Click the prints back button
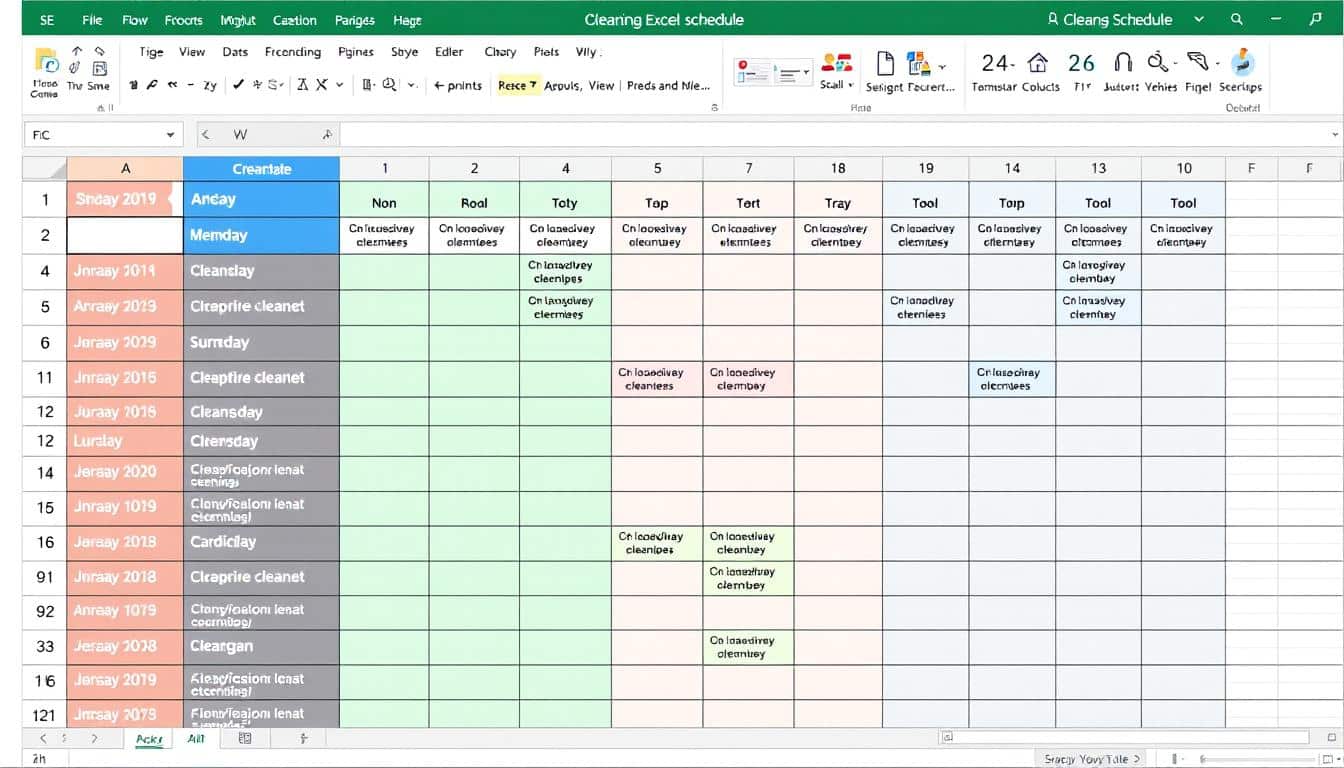1344x768 pixels. point(458,85)
